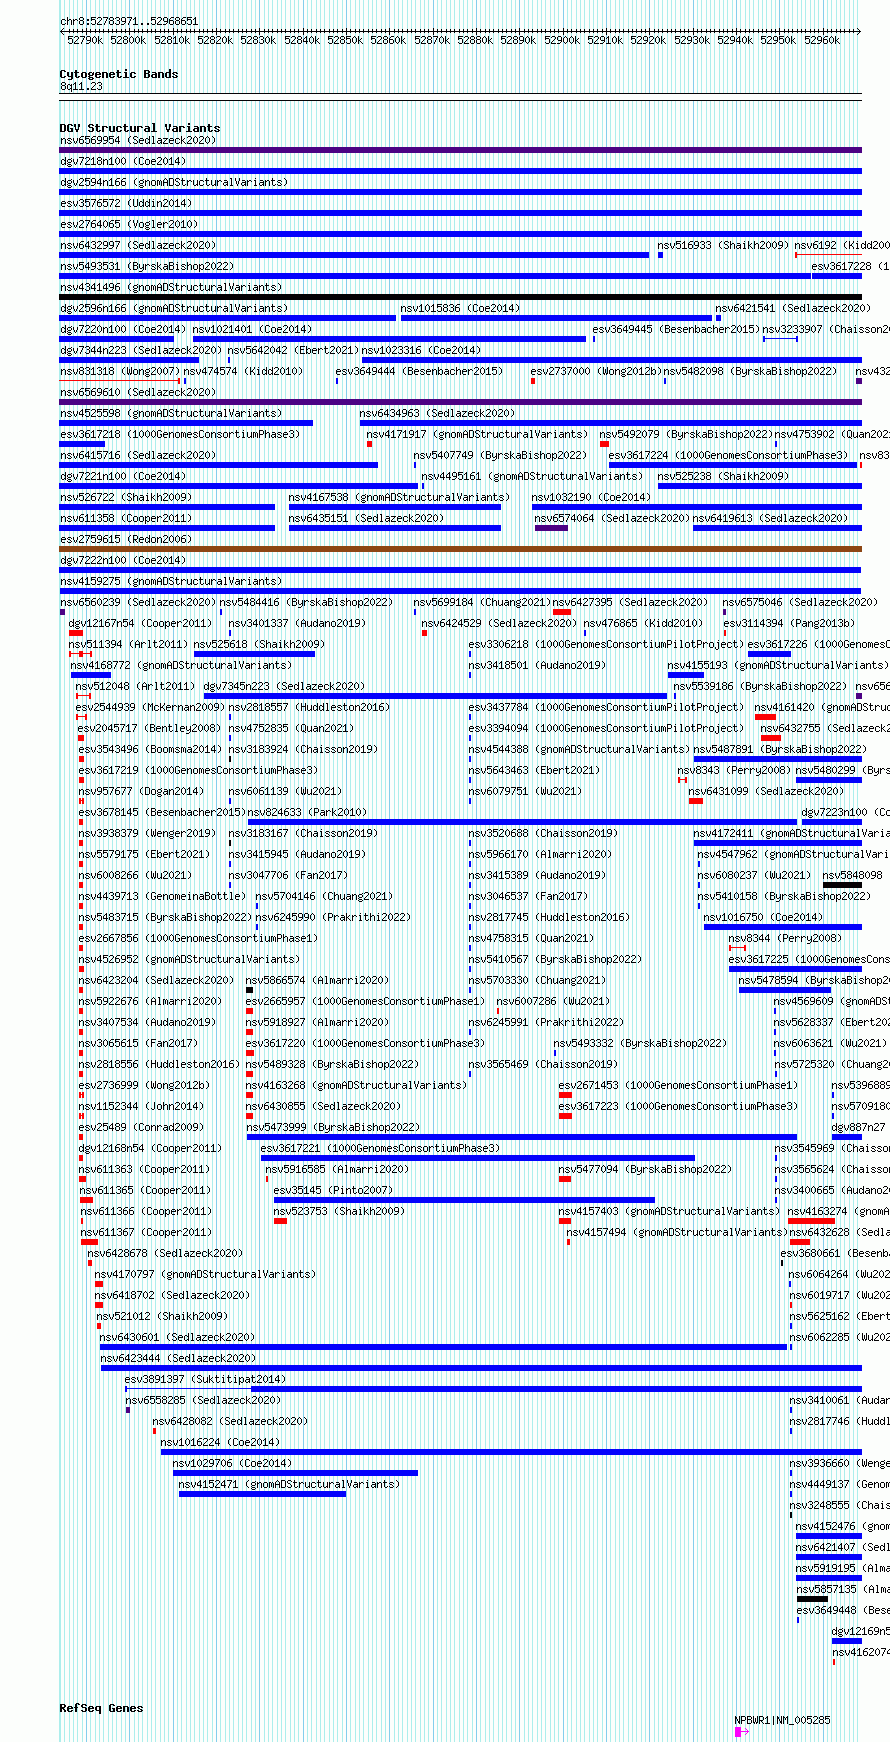The width and height of the screenshot is (890, 1742).
Task: Select nsv4159275 (gnomADStructuralVariants) label
Action: [x=171, y=581]
